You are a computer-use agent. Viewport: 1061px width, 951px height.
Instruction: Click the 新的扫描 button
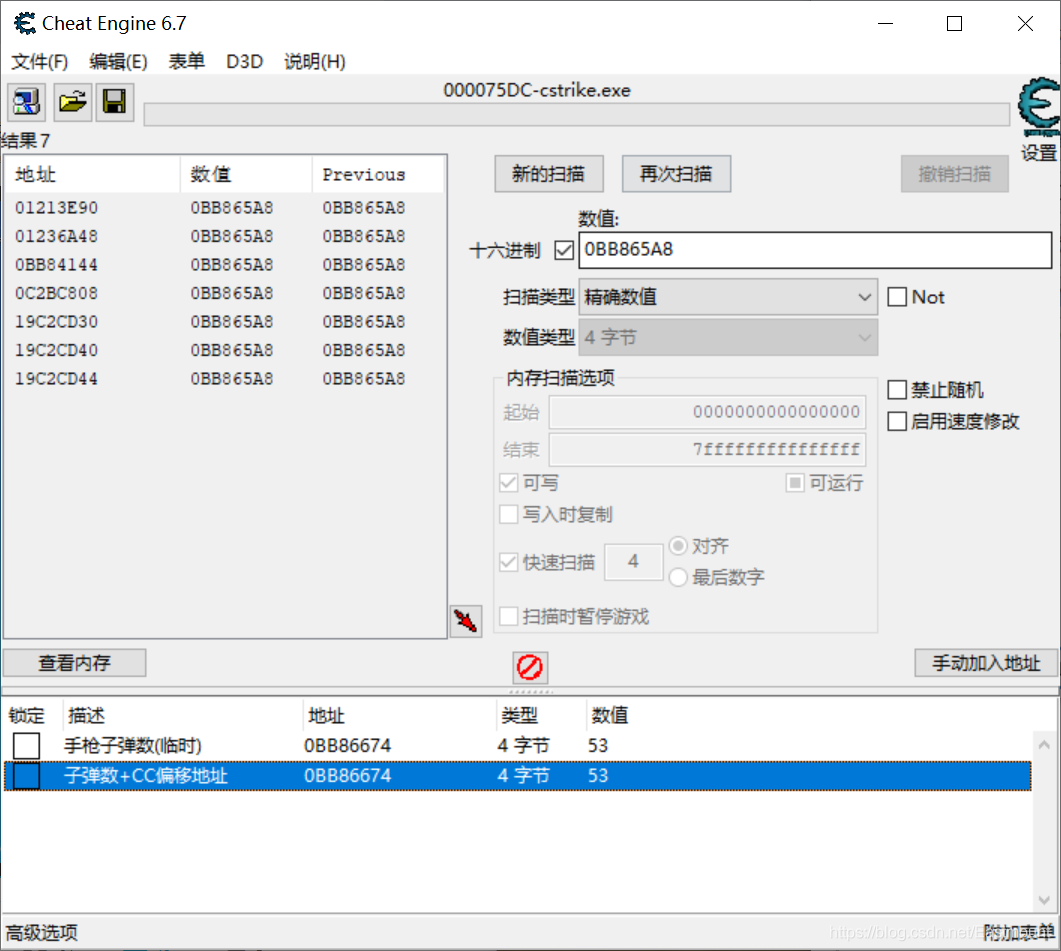549,174
